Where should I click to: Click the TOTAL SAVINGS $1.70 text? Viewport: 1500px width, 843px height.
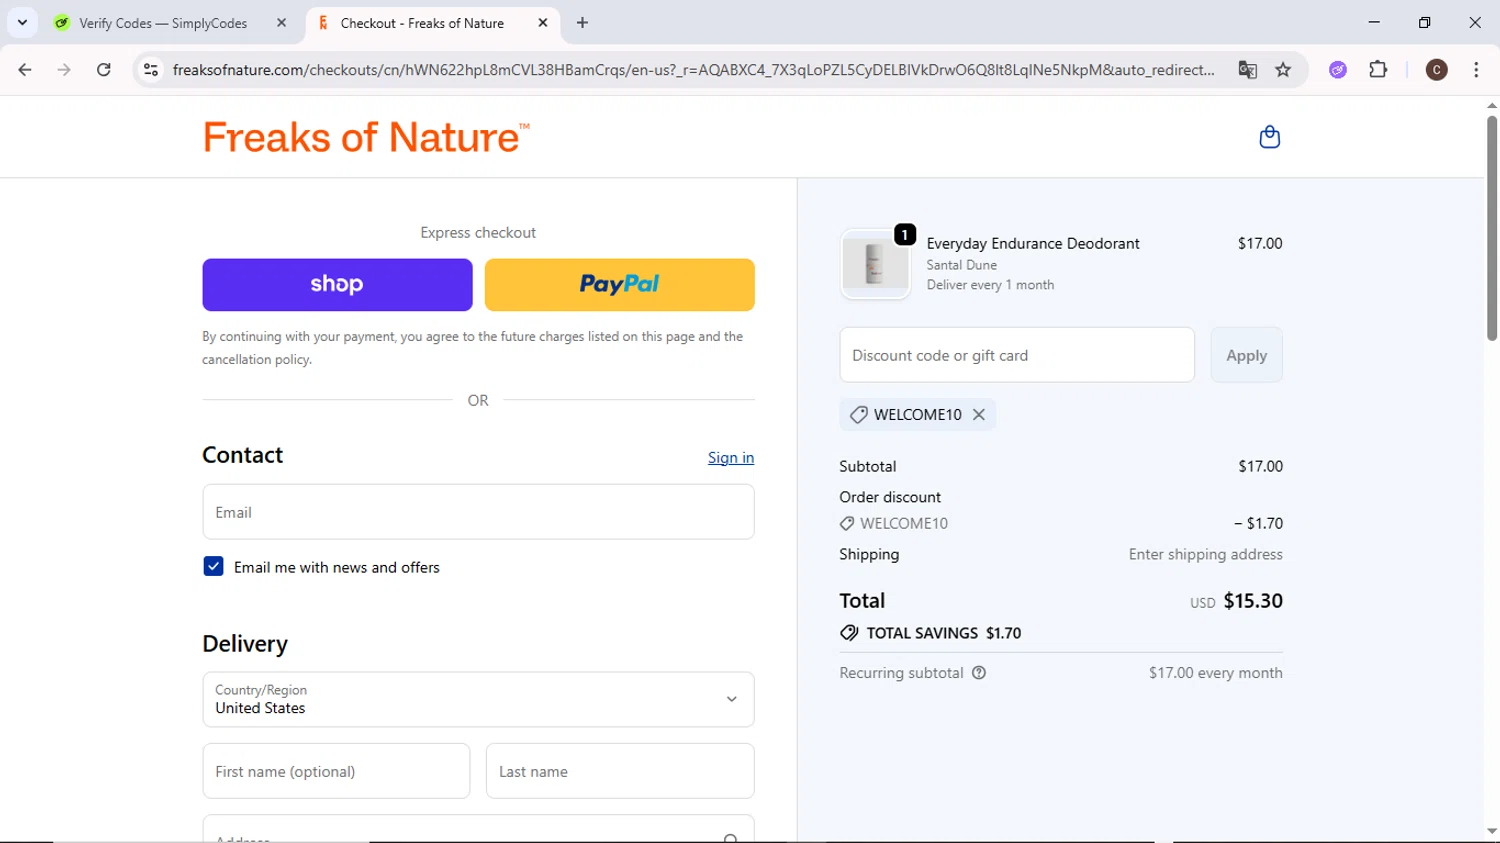coord(943,633)
